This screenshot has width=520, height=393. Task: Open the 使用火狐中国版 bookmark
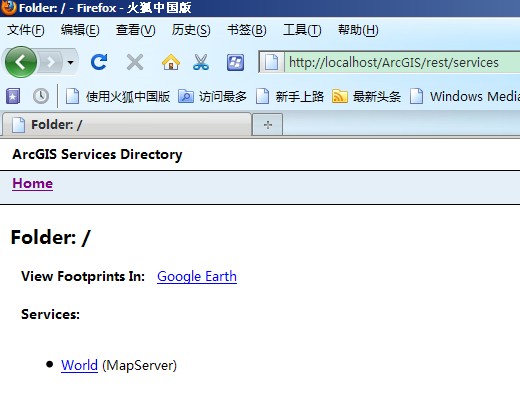pyautogui.click(x=118, y=97)
